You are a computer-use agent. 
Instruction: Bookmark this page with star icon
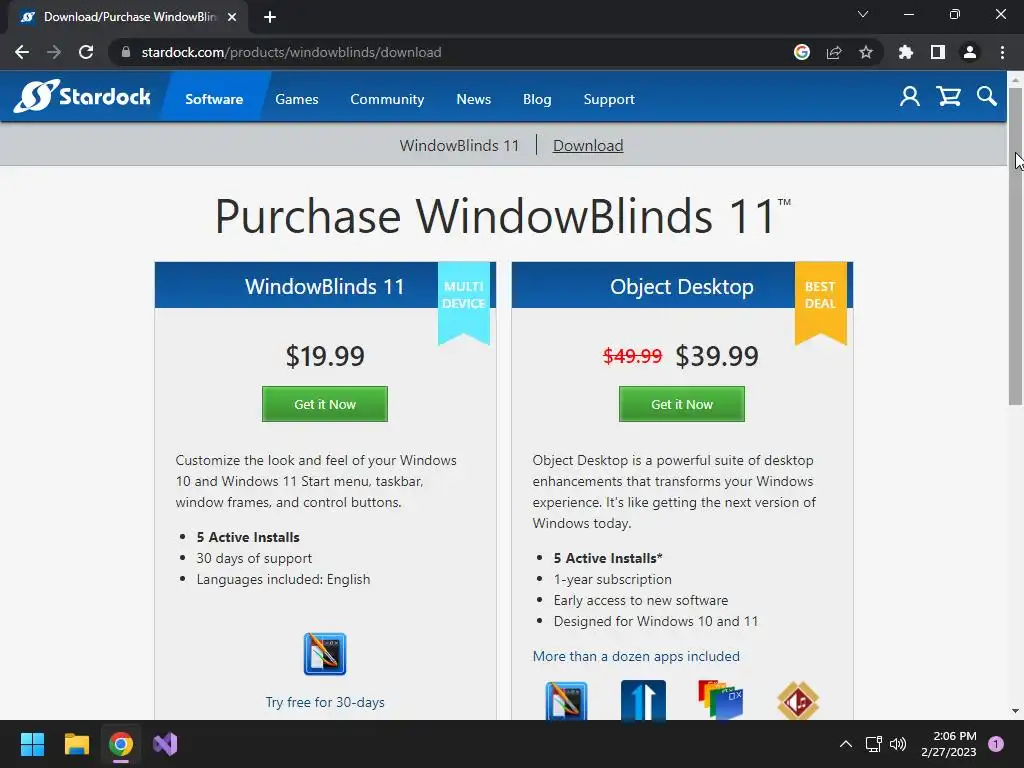point(866,52)
